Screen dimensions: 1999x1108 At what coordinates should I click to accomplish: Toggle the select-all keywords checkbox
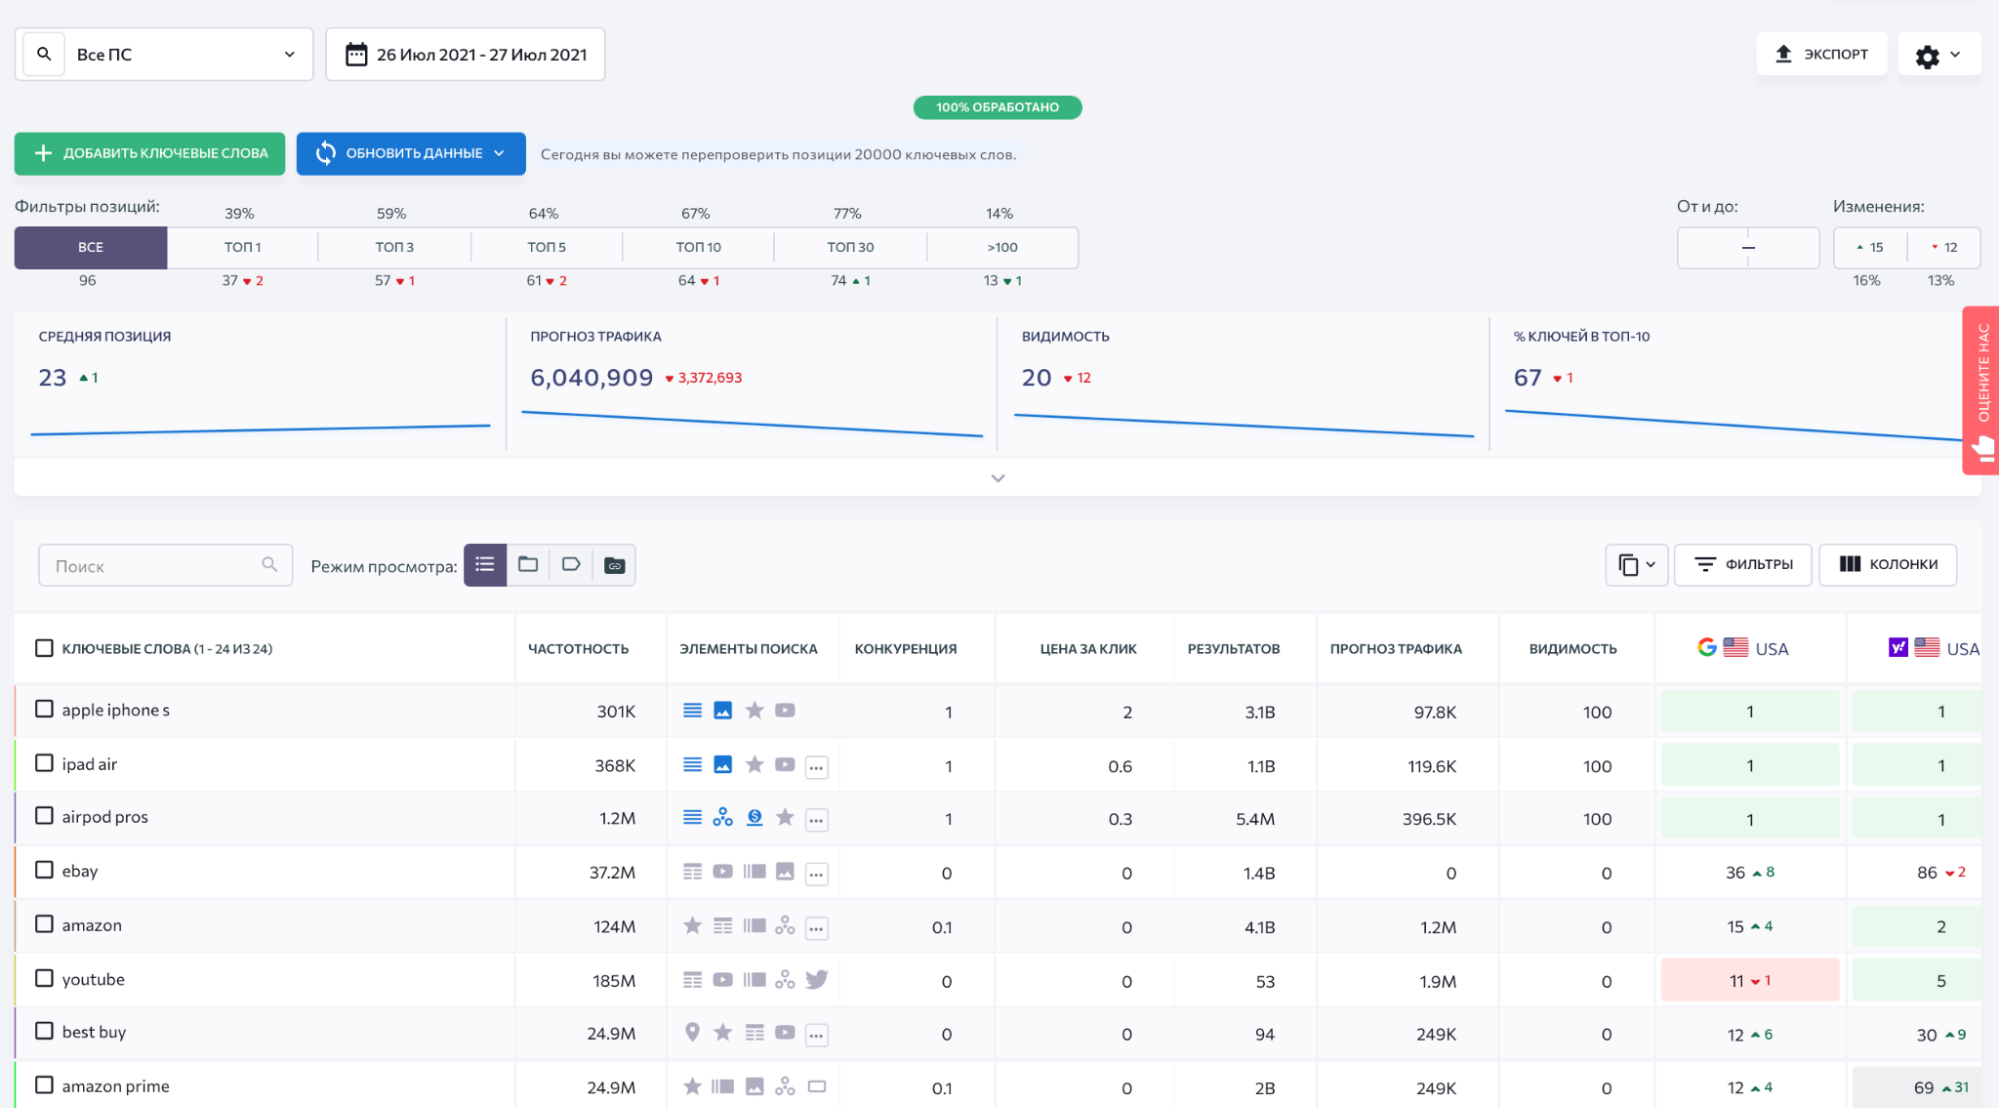click(44, 648)
